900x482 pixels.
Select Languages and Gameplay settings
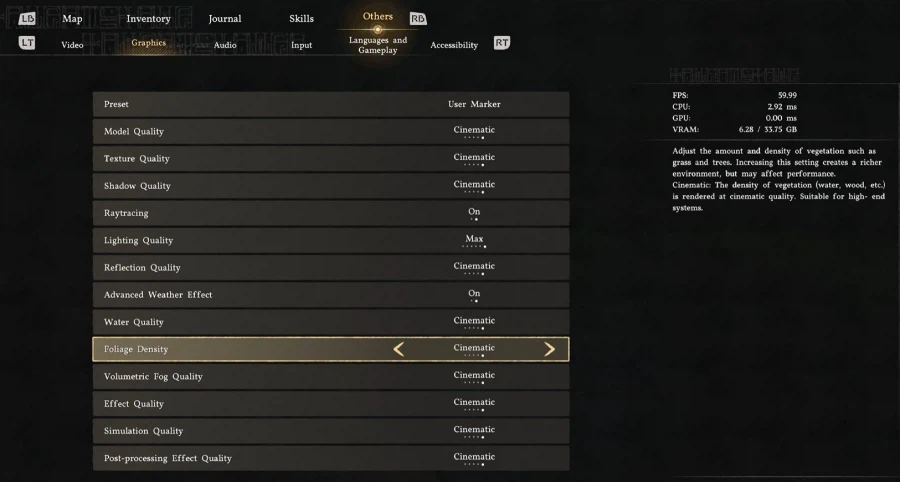[x=378, y=45]
